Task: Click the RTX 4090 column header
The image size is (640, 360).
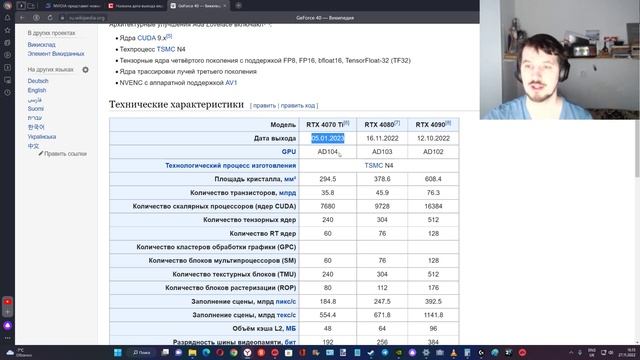Action: coord(433,124)
